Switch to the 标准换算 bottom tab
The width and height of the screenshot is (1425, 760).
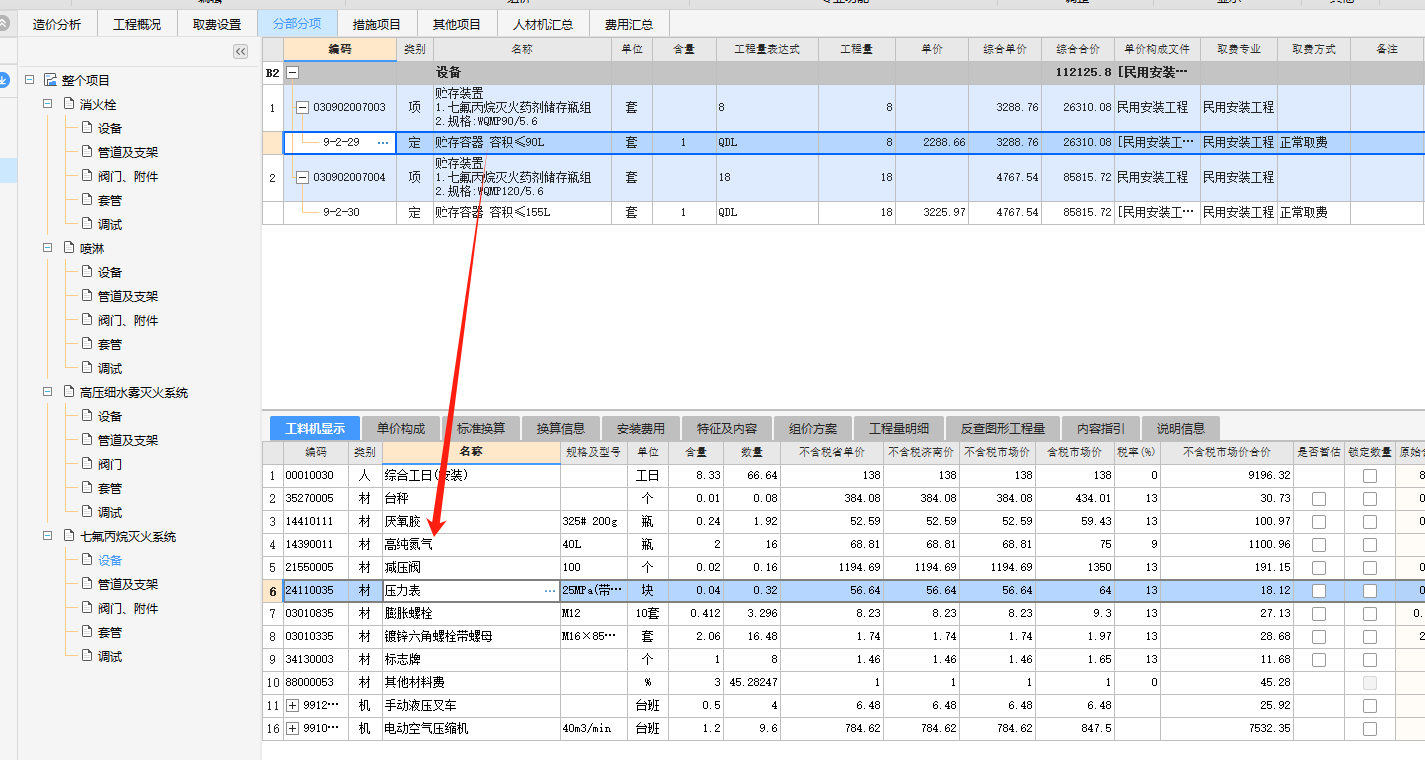(x=481, y=428)
